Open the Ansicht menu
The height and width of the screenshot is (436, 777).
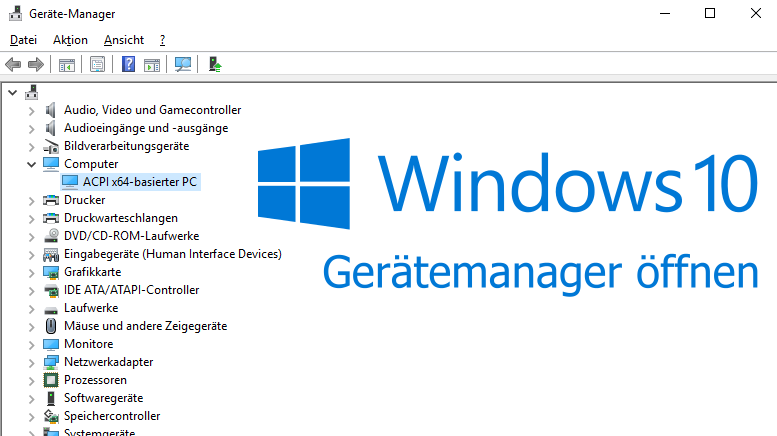[x=124, y=40]
